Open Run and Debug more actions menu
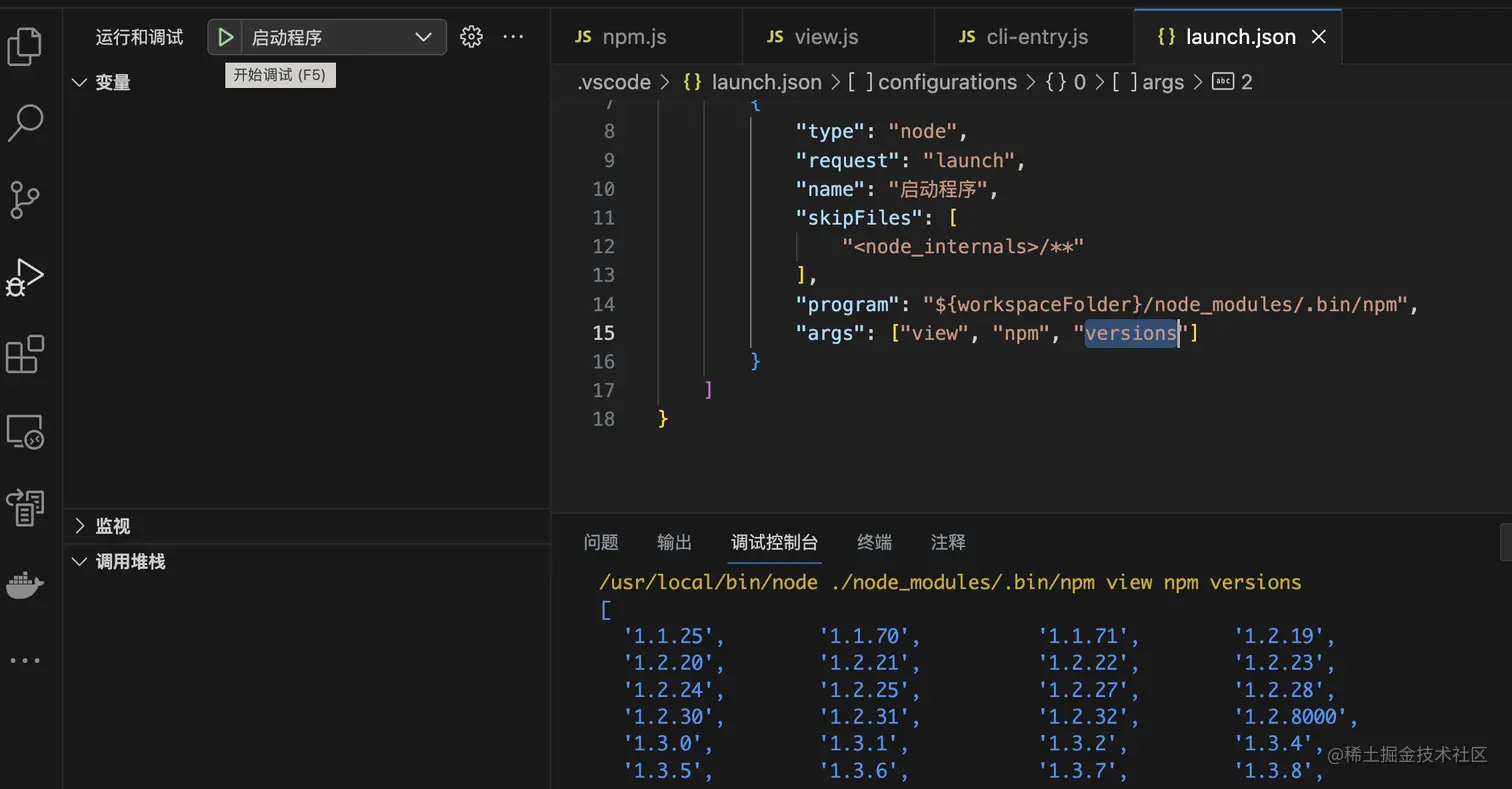The width and height of the screenshot is (1512, 789). coord(513,37)
